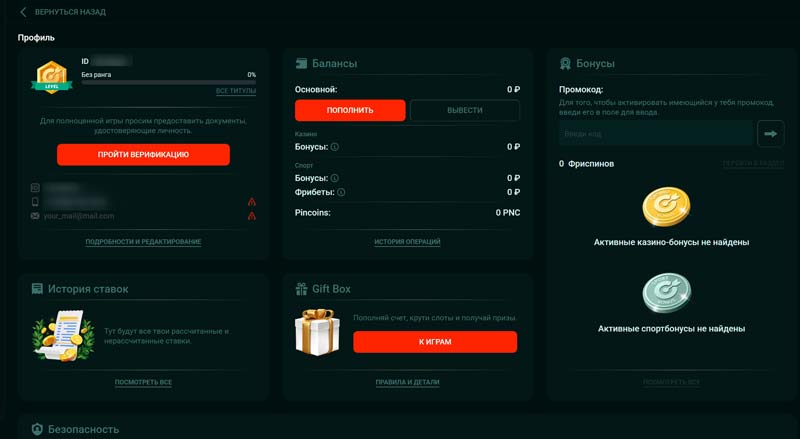Focus the promo code input field
Screen dimensions: 800x439
tap(655, 133)
